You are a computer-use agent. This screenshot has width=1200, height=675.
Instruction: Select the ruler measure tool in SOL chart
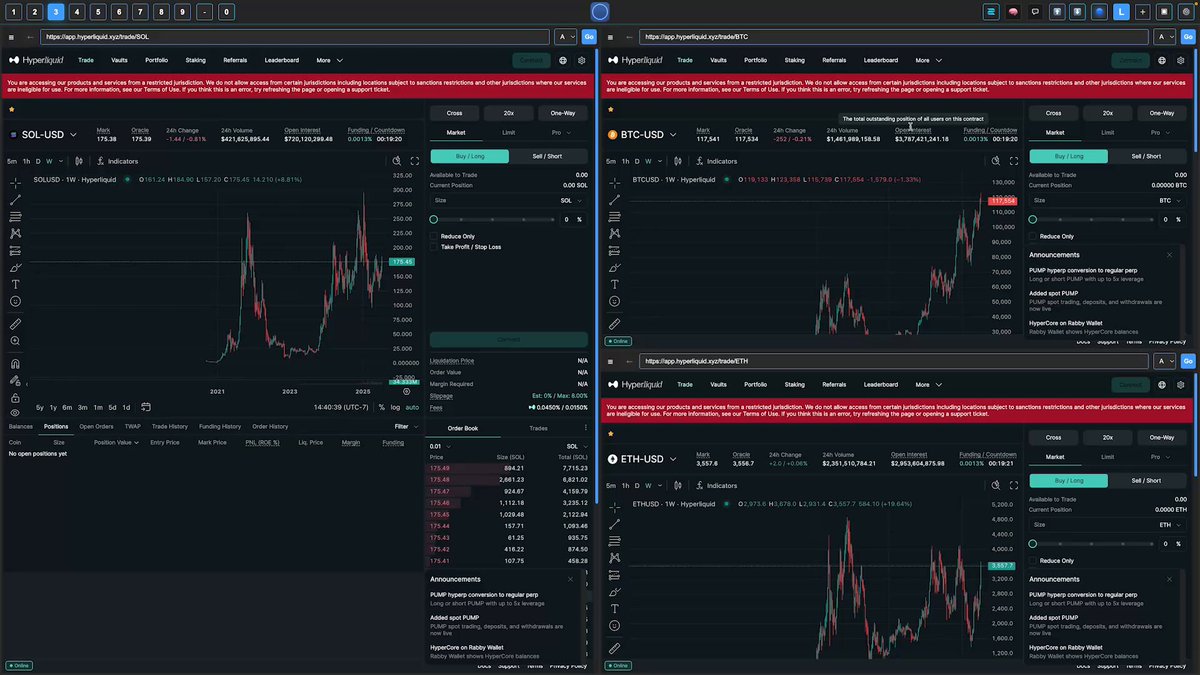click(15, 324)
